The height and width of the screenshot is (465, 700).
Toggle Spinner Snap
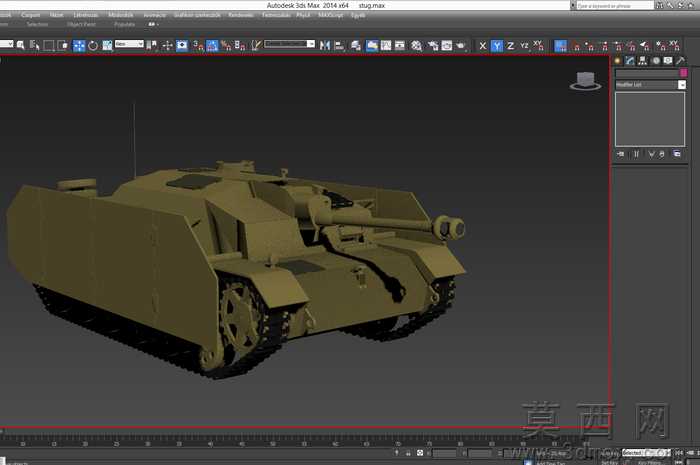point(240,45)
